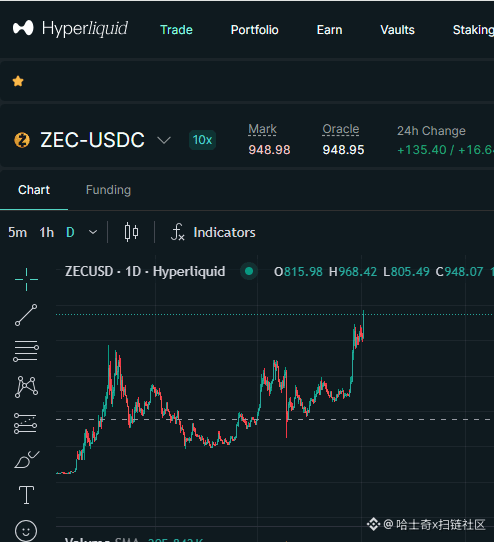
Task: Select the text annotation tool
Action: [x=26, y=495]
